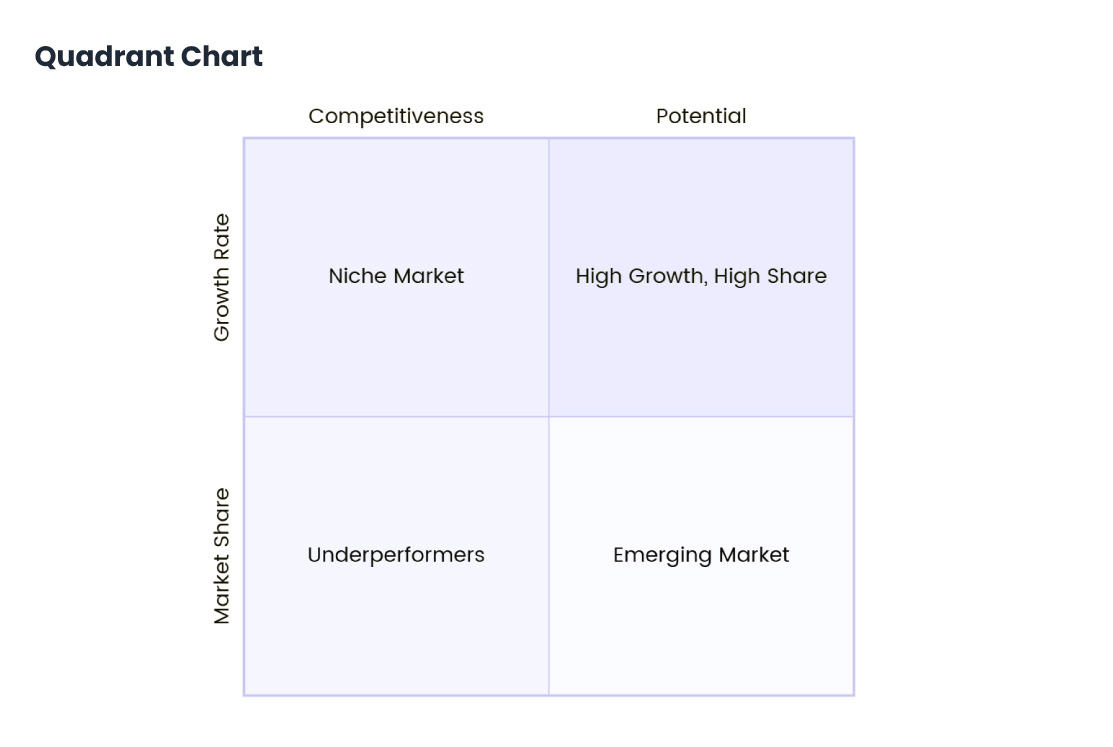Select the High Growth, High Share text
The height and width of the screenshot is (747, 1113).
coord(701,276)
